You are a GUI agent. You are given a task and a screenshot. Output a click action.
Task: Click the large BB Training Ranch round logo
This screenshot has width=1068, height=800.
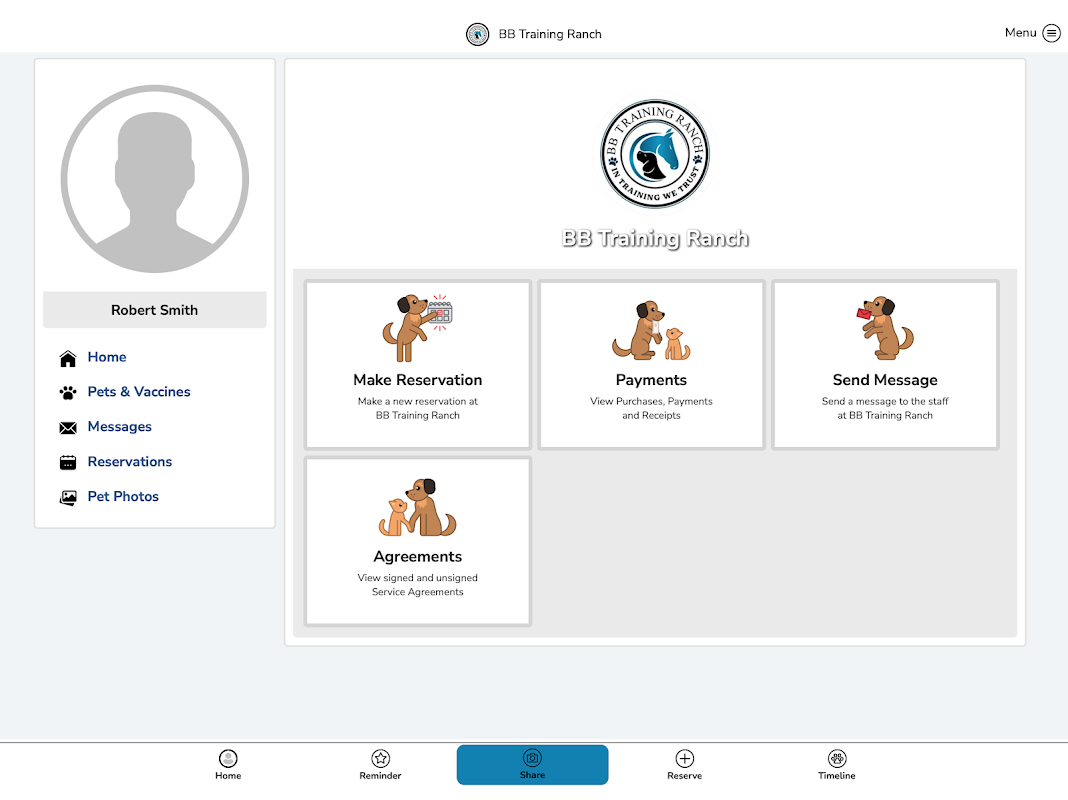tap(655, 154)
